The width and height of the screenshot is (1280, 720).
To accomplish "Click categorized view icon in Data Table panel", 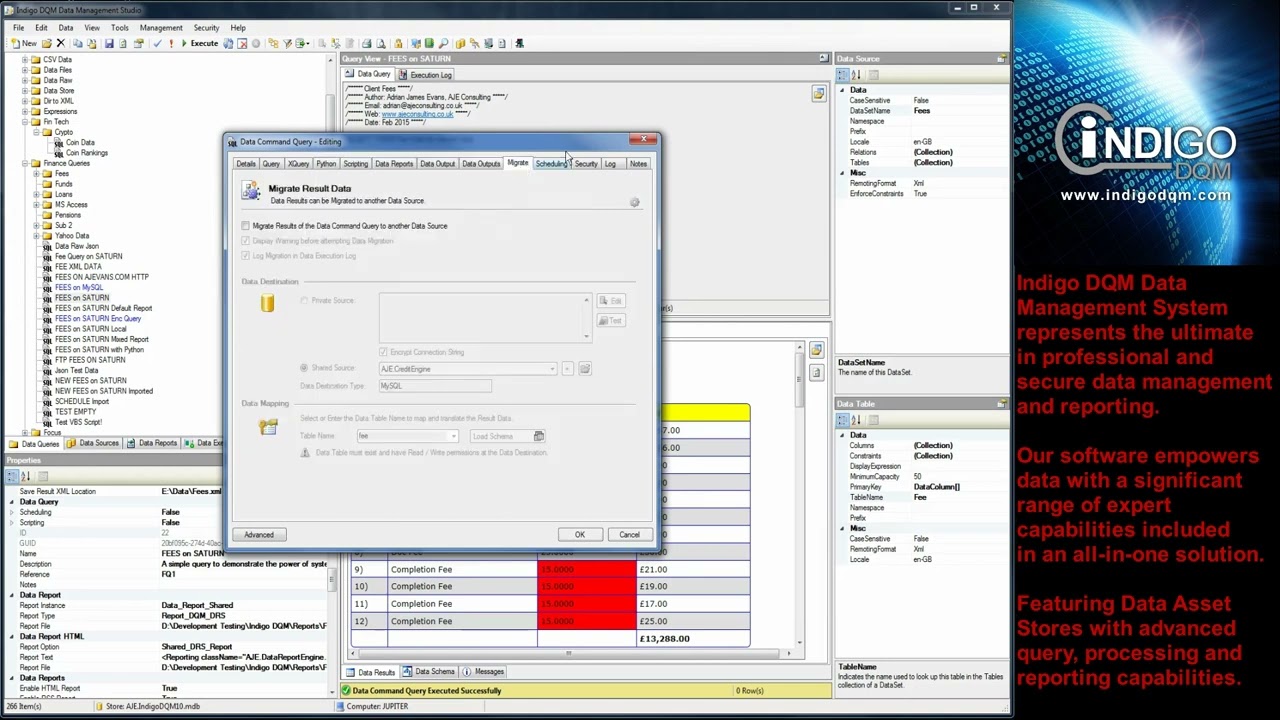I will pos(843,420).
